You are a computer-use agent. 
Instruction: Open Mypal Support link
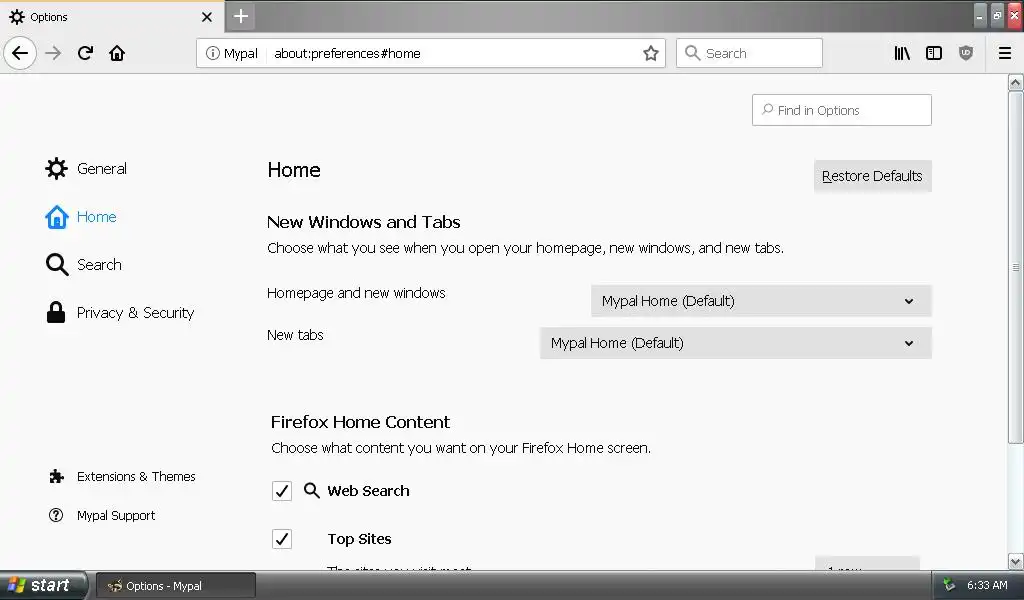pyautogui.click(x=102, y=515)
